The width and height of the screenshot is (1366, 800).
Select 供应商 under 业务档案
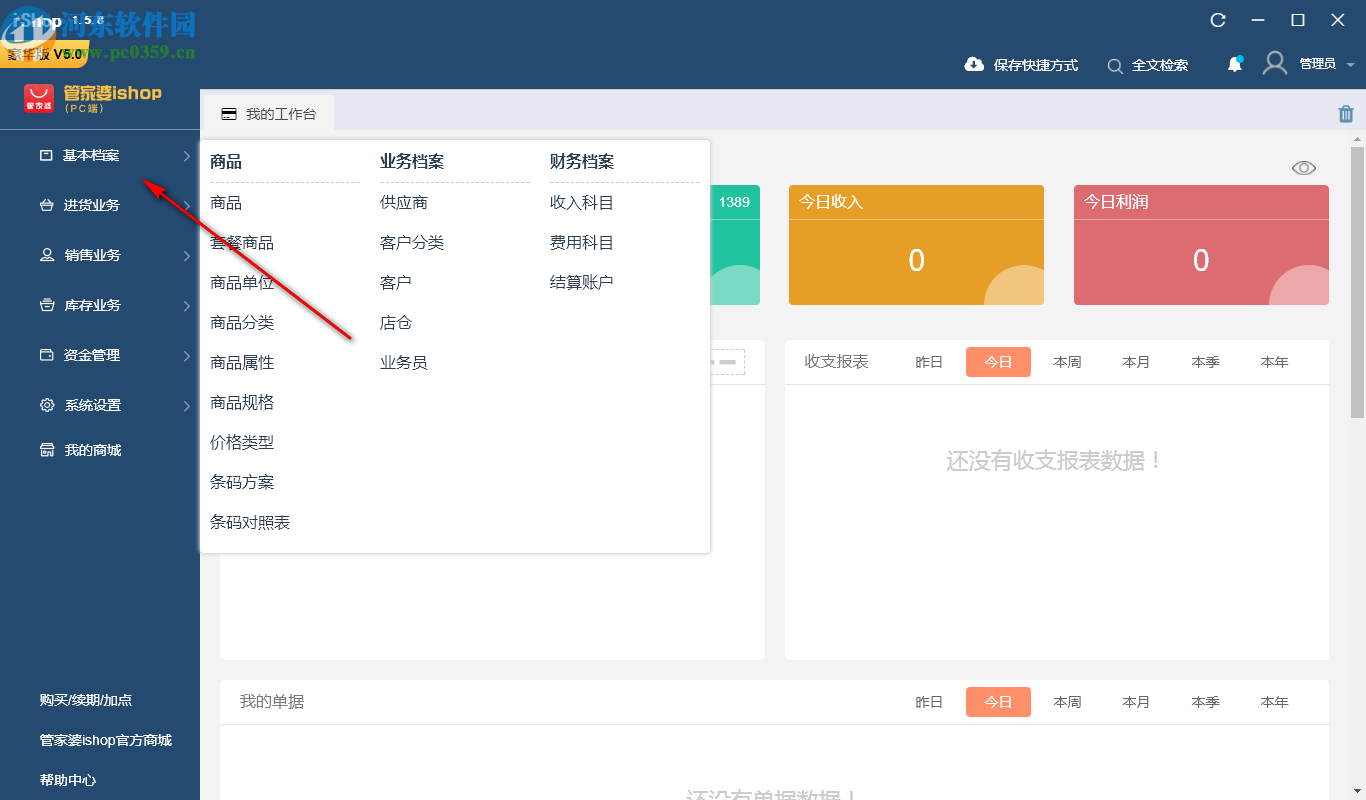coord(406,202)
